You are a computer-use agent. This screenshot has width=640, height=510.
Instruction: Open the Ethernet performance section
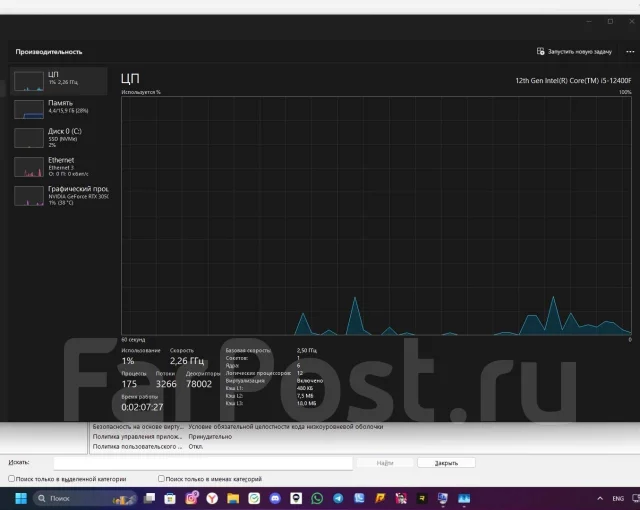(59, 167)
